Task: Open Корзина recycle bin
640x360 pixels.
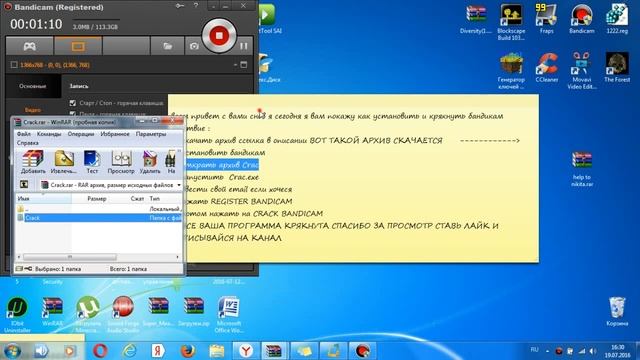Action: pos(617,312)
